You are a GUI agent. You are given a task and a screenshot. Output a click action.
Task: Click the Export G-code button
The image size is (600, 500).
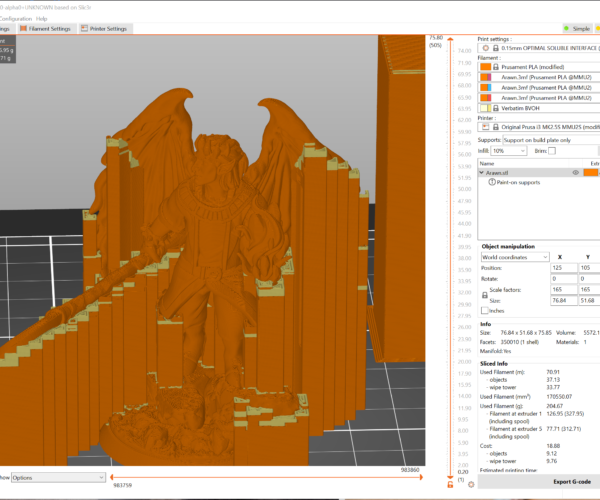(x=572, y=482)
